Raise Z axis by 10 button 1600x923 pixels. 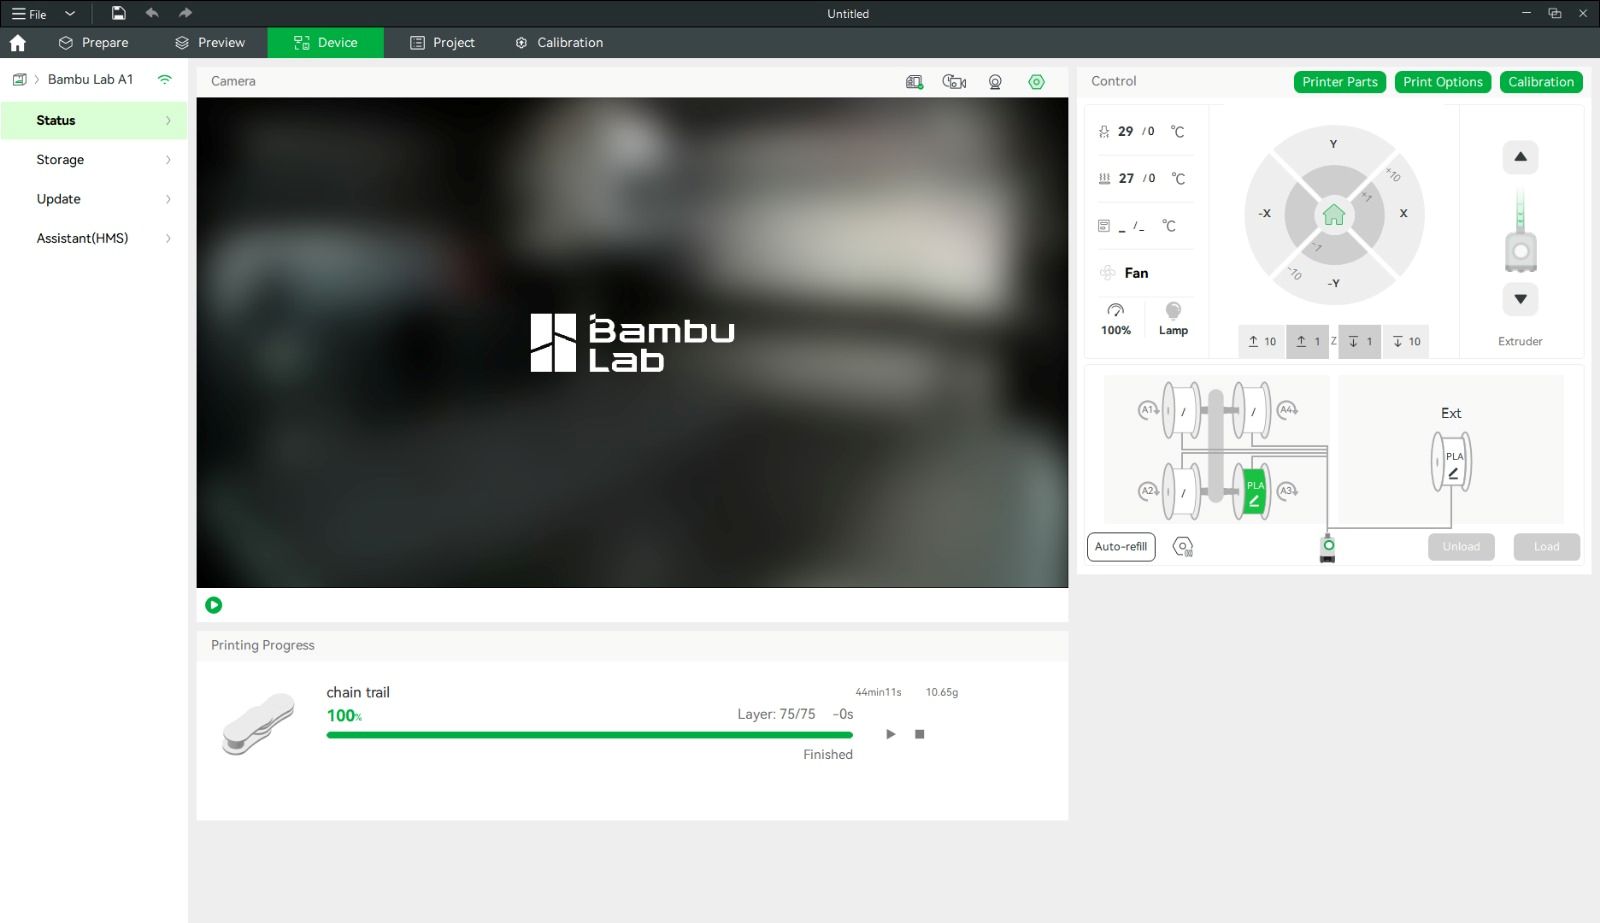[1262, 341]
